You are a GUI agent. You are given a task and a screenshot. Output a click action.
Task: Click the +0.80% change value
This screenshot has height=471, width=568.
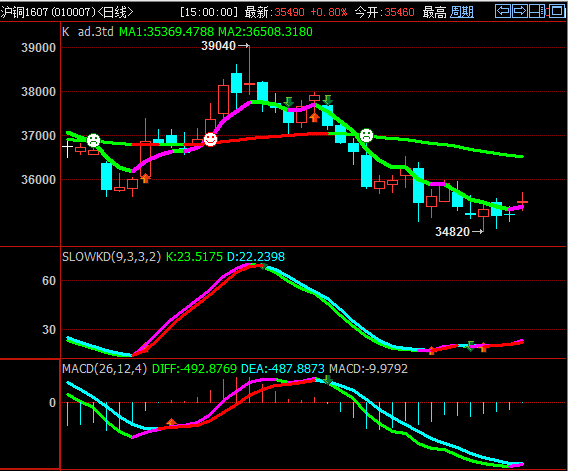pyautogui.click(x=329, y=12)
